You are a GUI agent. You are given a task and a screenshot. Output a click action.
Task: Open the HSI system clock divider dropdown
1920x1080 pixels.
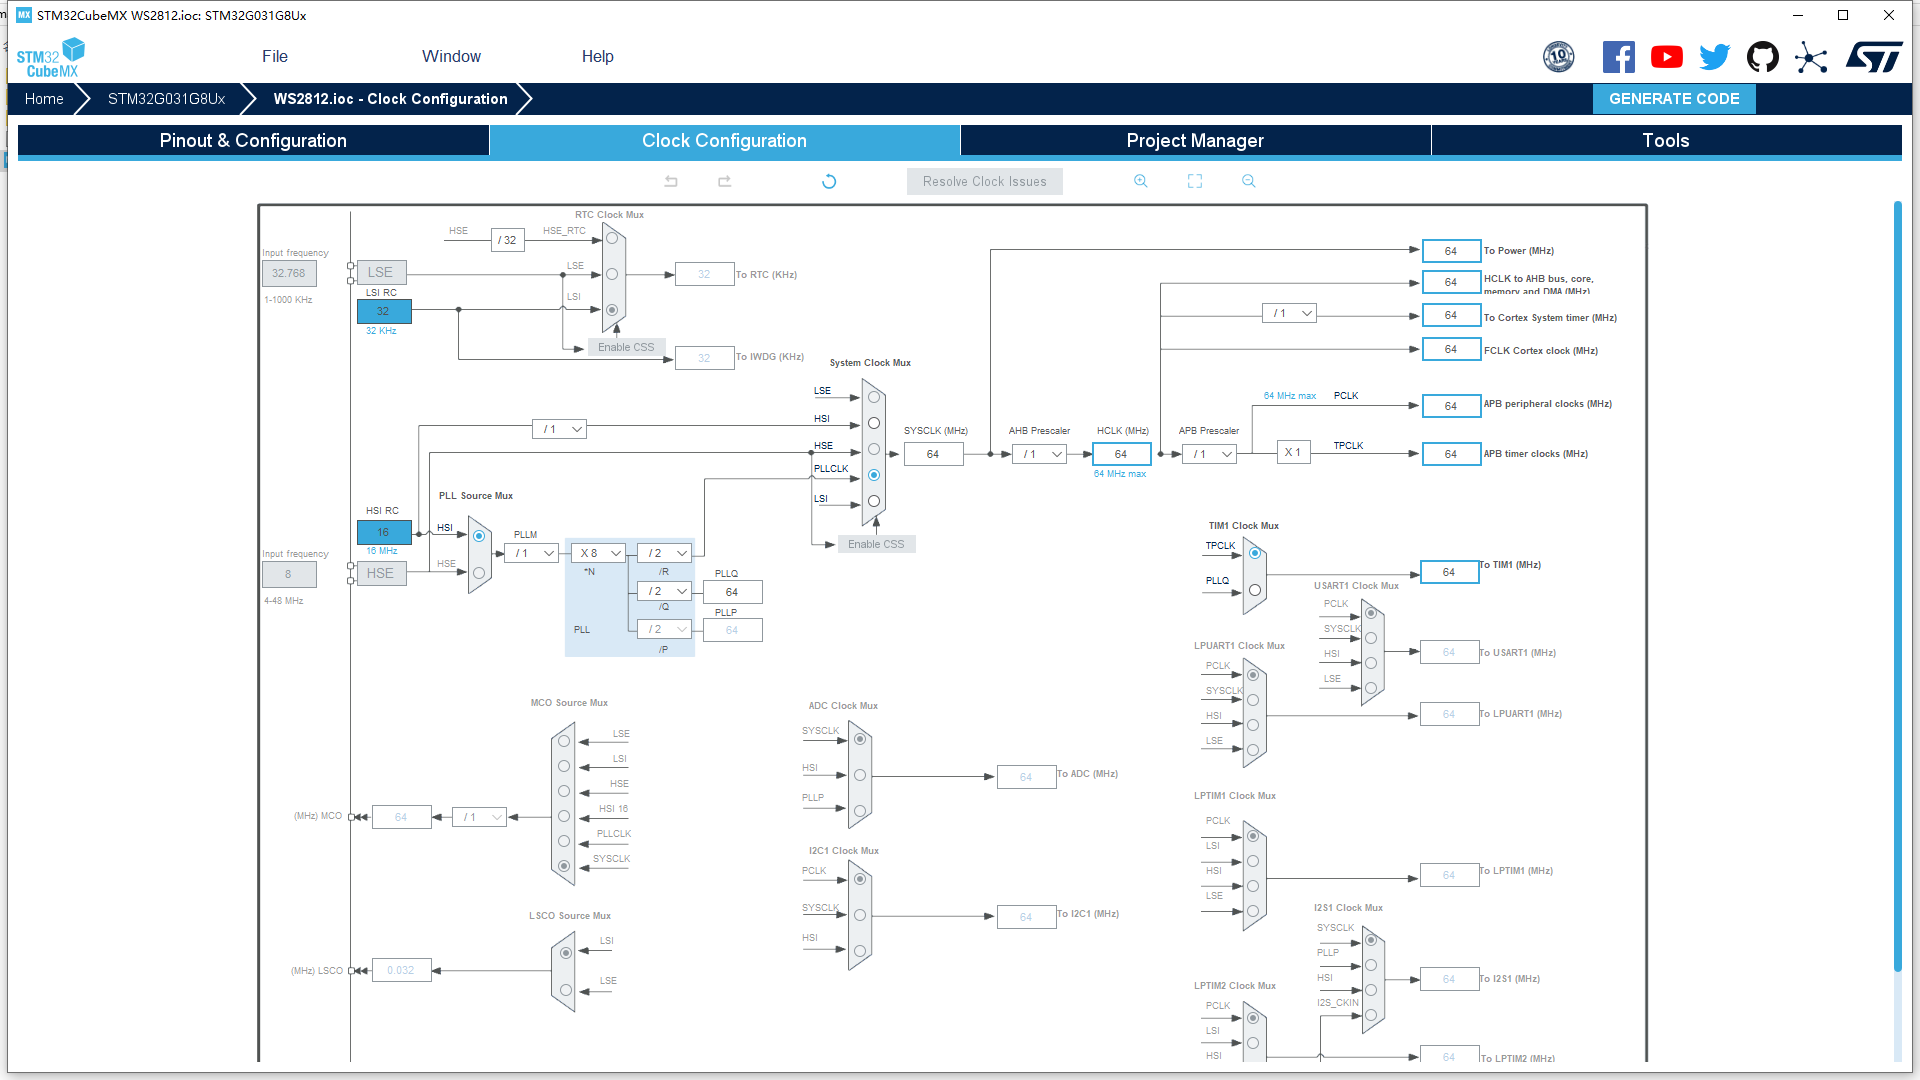560,429
